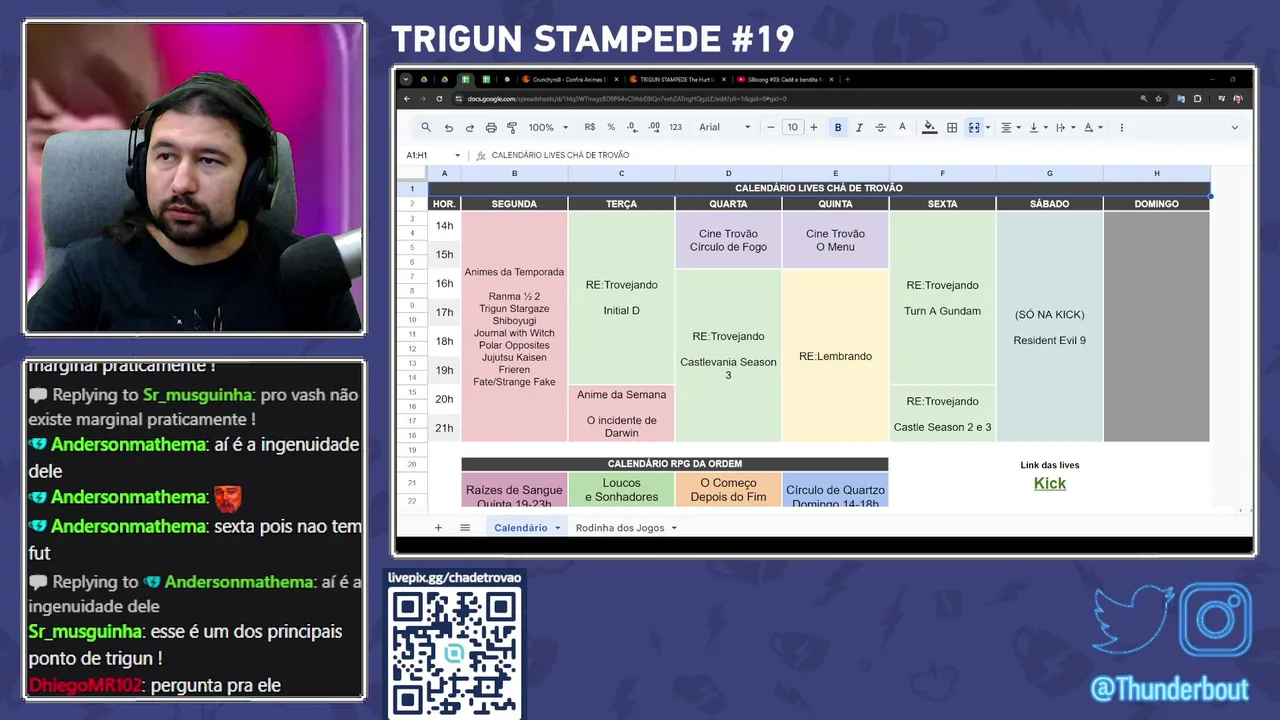Image resolution: width=1280 pixels, height=720 pixels.
Task: Click the DOMINGO header cell
Action: pyautogui.click(x=1156, y=204)
